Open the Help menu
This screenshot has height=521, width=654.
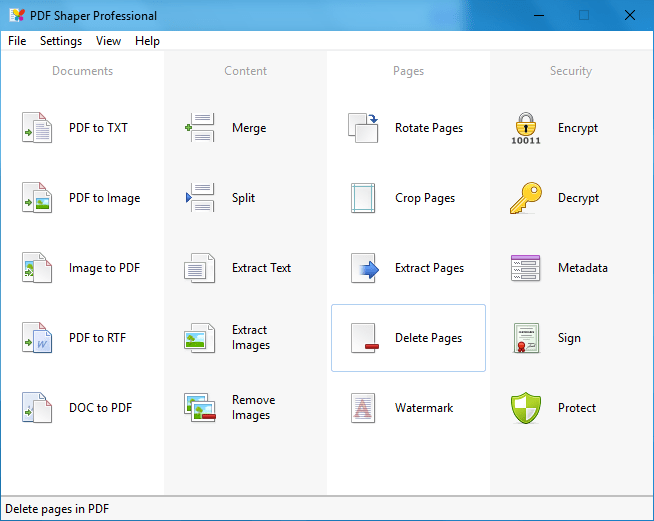pos(147,41)
